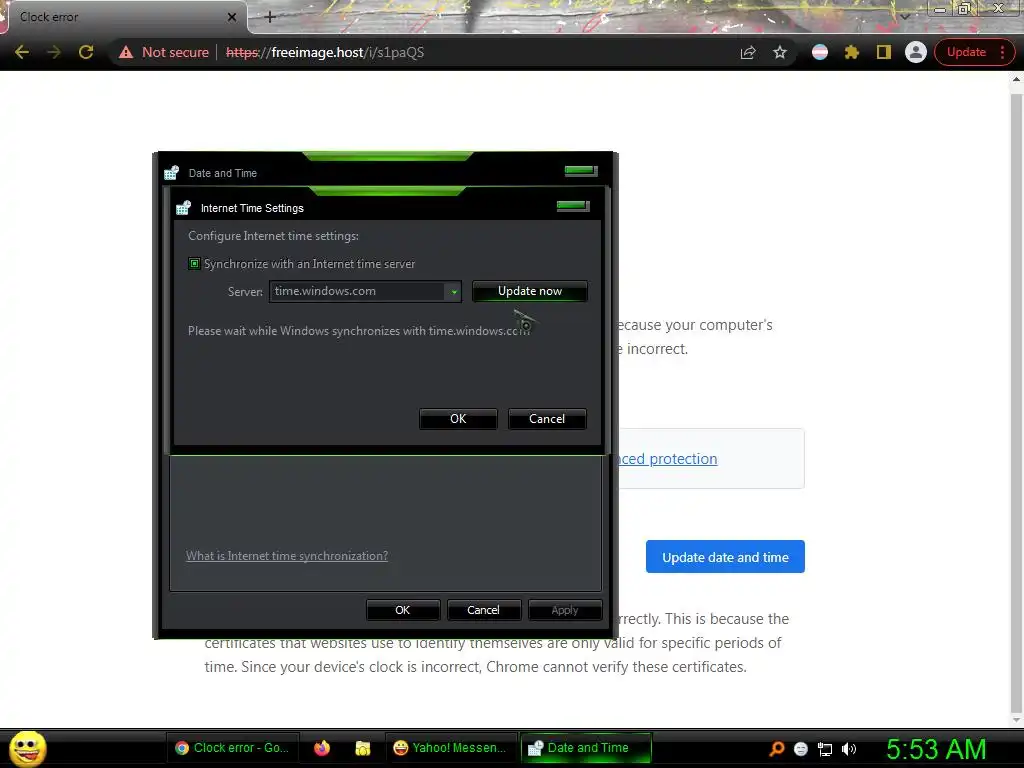Click OK in the Date and Time window

pyautogui.click(x=402, y=610)
